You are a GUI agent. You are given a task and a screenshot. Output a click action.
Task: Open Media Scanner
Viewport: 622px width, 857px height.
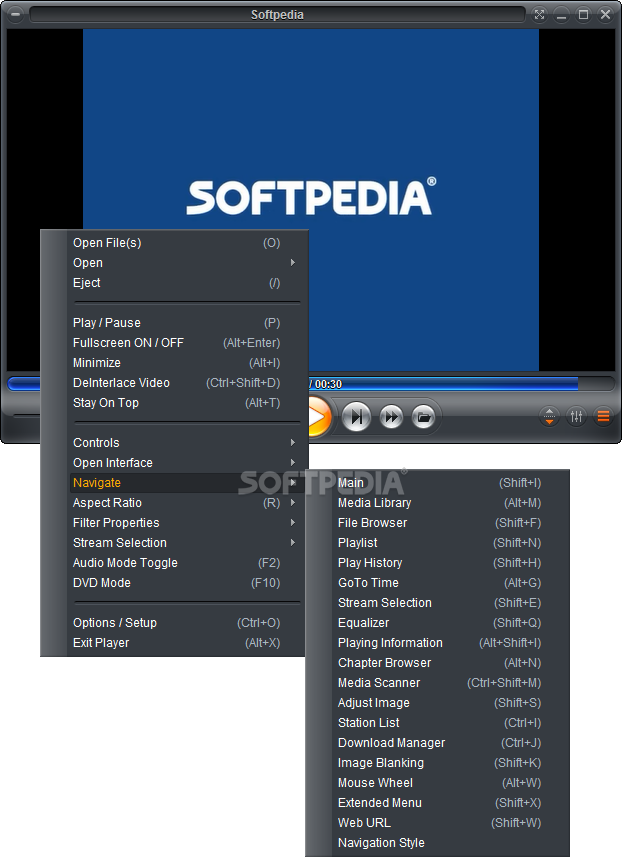[x=450, y=683]
